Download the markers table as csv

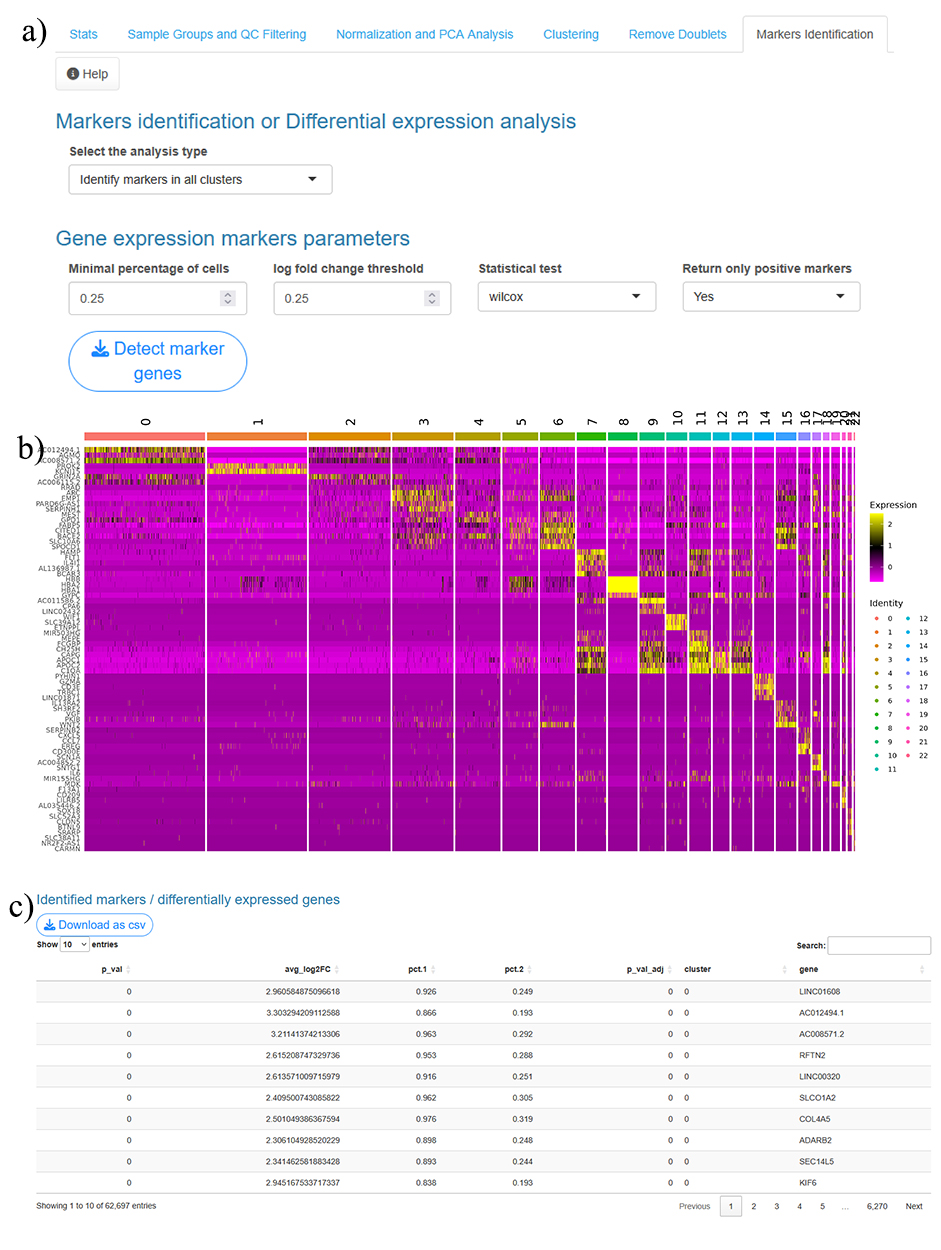(x=94, y=925)
